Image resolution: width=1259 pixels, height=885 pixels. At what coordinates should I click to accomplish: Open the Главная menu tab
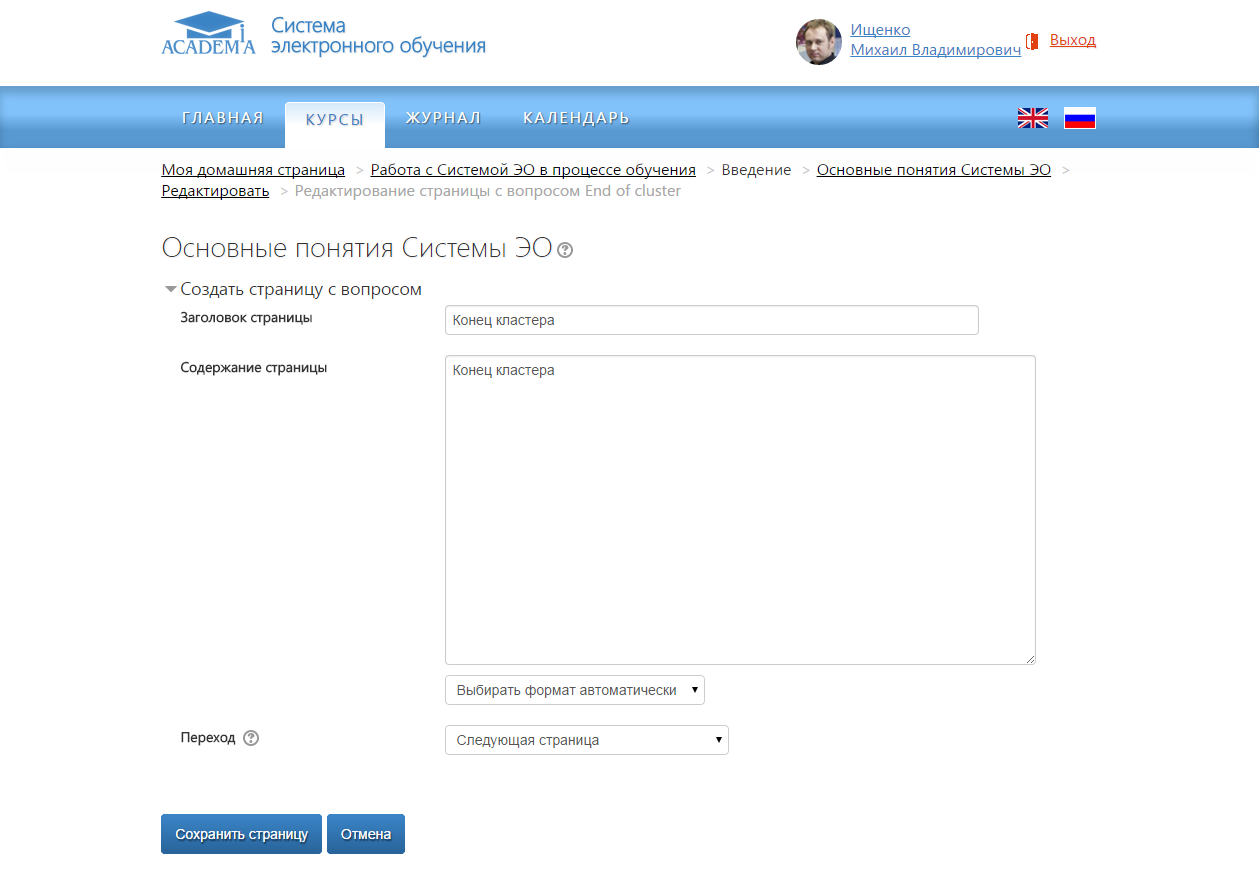tap(222, 118)
